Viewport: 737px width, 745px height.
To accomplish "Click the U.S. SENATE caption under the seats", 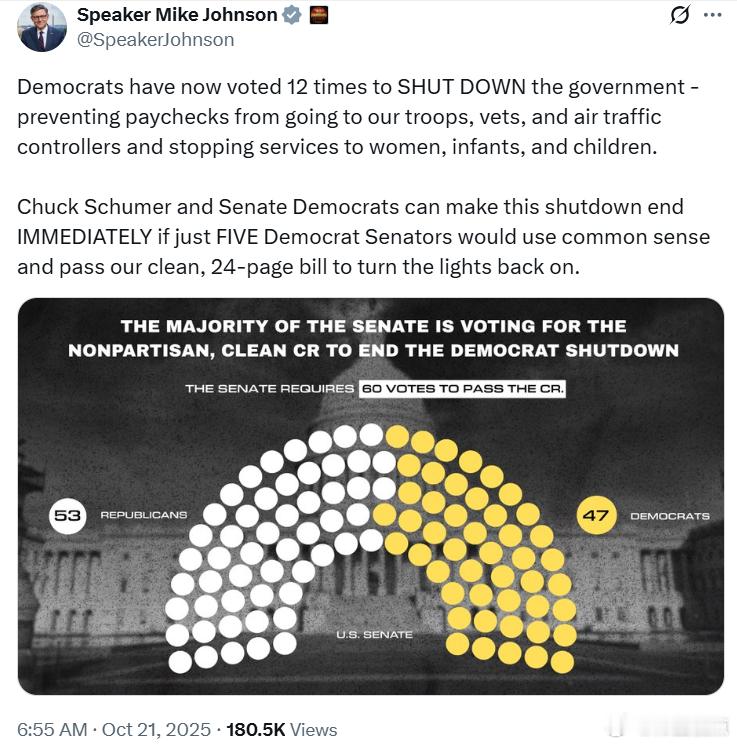I will tap(374, 635).
